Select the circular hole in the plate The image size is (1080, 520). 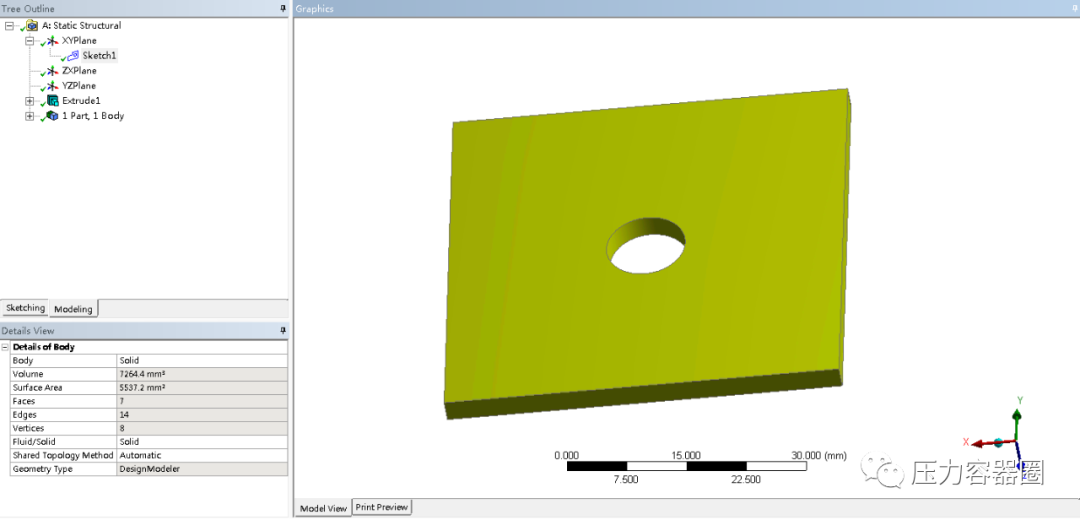pyautogui.click(x=645, y=247)
